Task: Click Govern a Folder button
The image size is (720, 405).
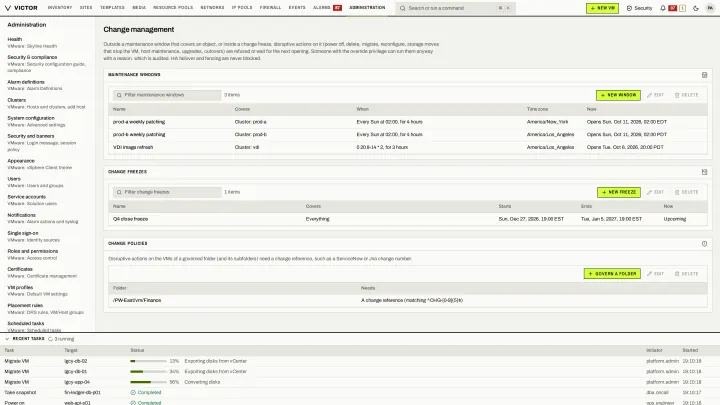Action: pyautogui.click(x=612, y=274)
